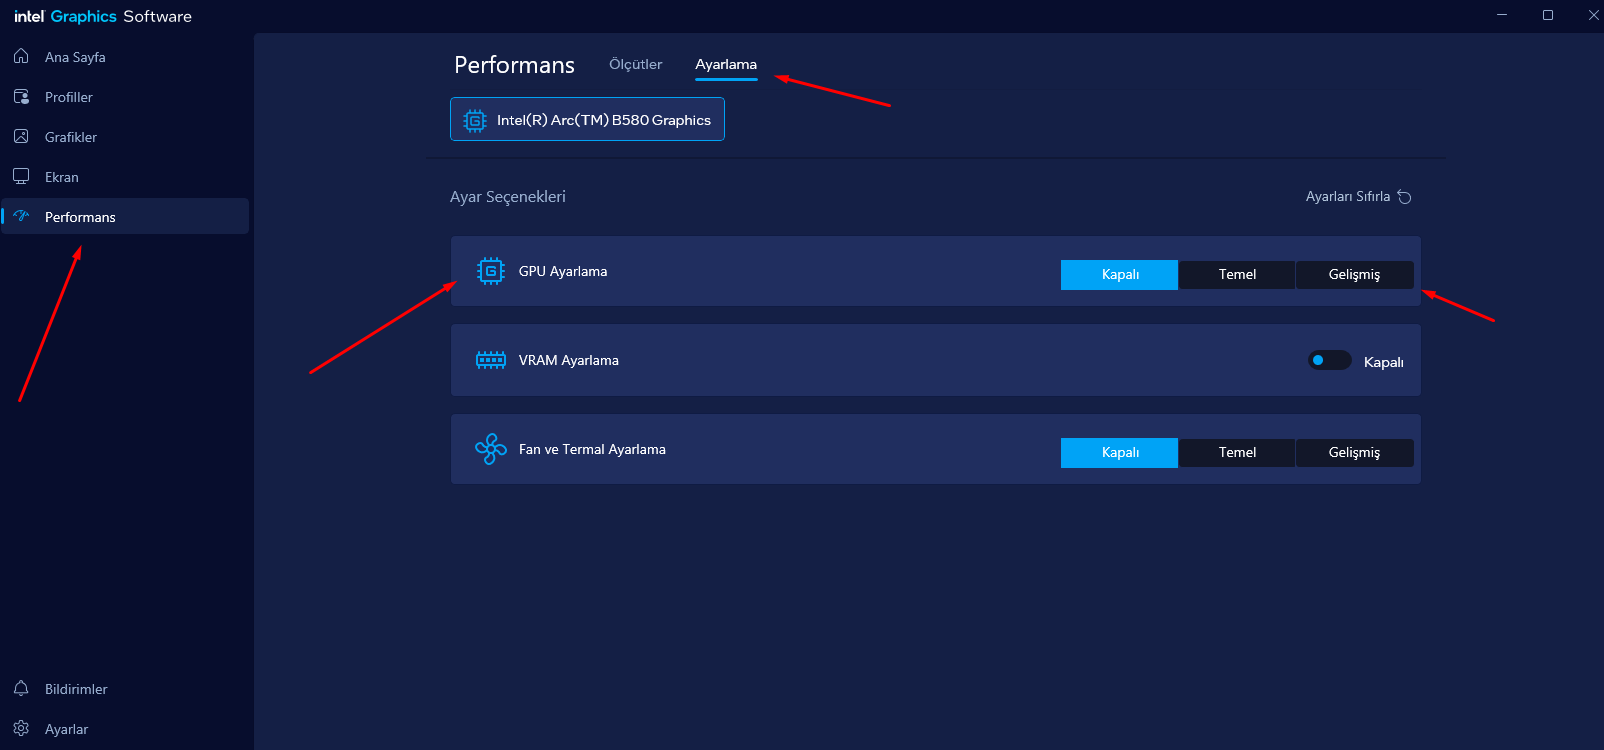Maximize the Intel Graphics Software window

[x=1548, y=15]
